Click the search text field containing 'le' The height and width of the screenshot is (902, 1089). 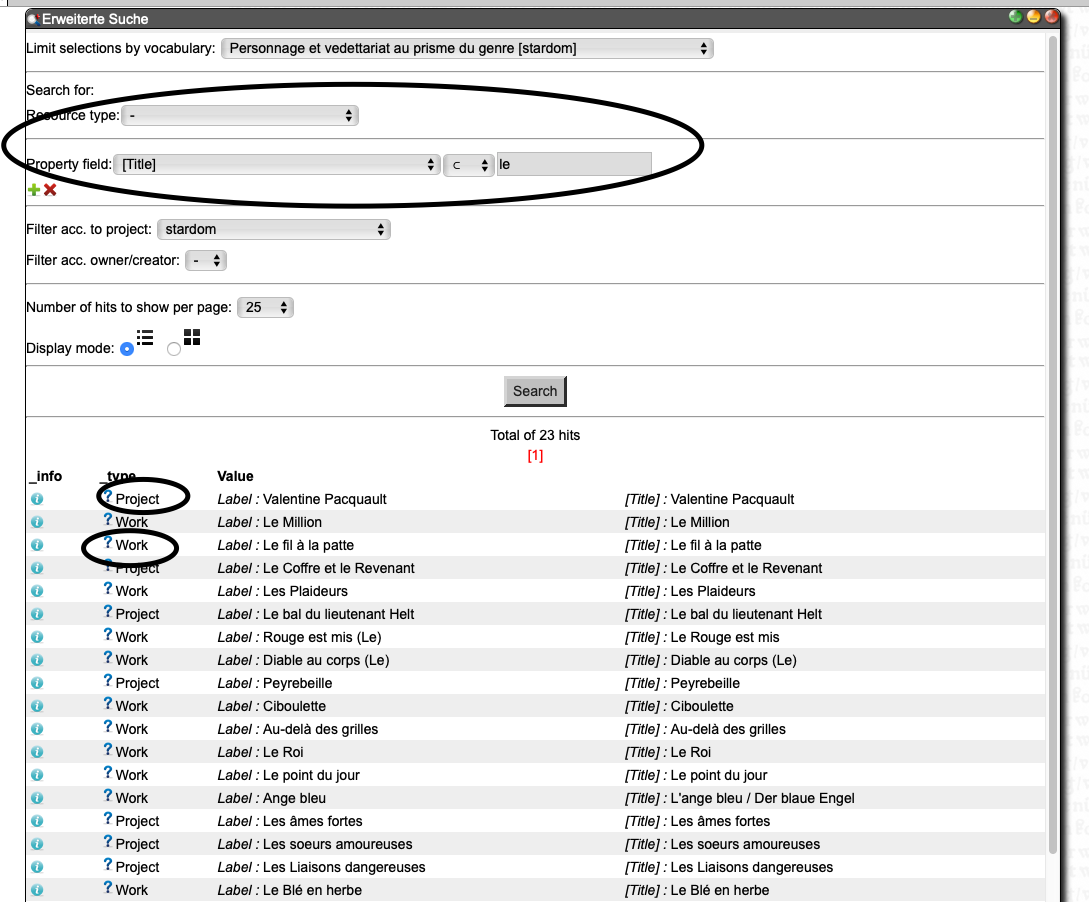pos(574,165)
